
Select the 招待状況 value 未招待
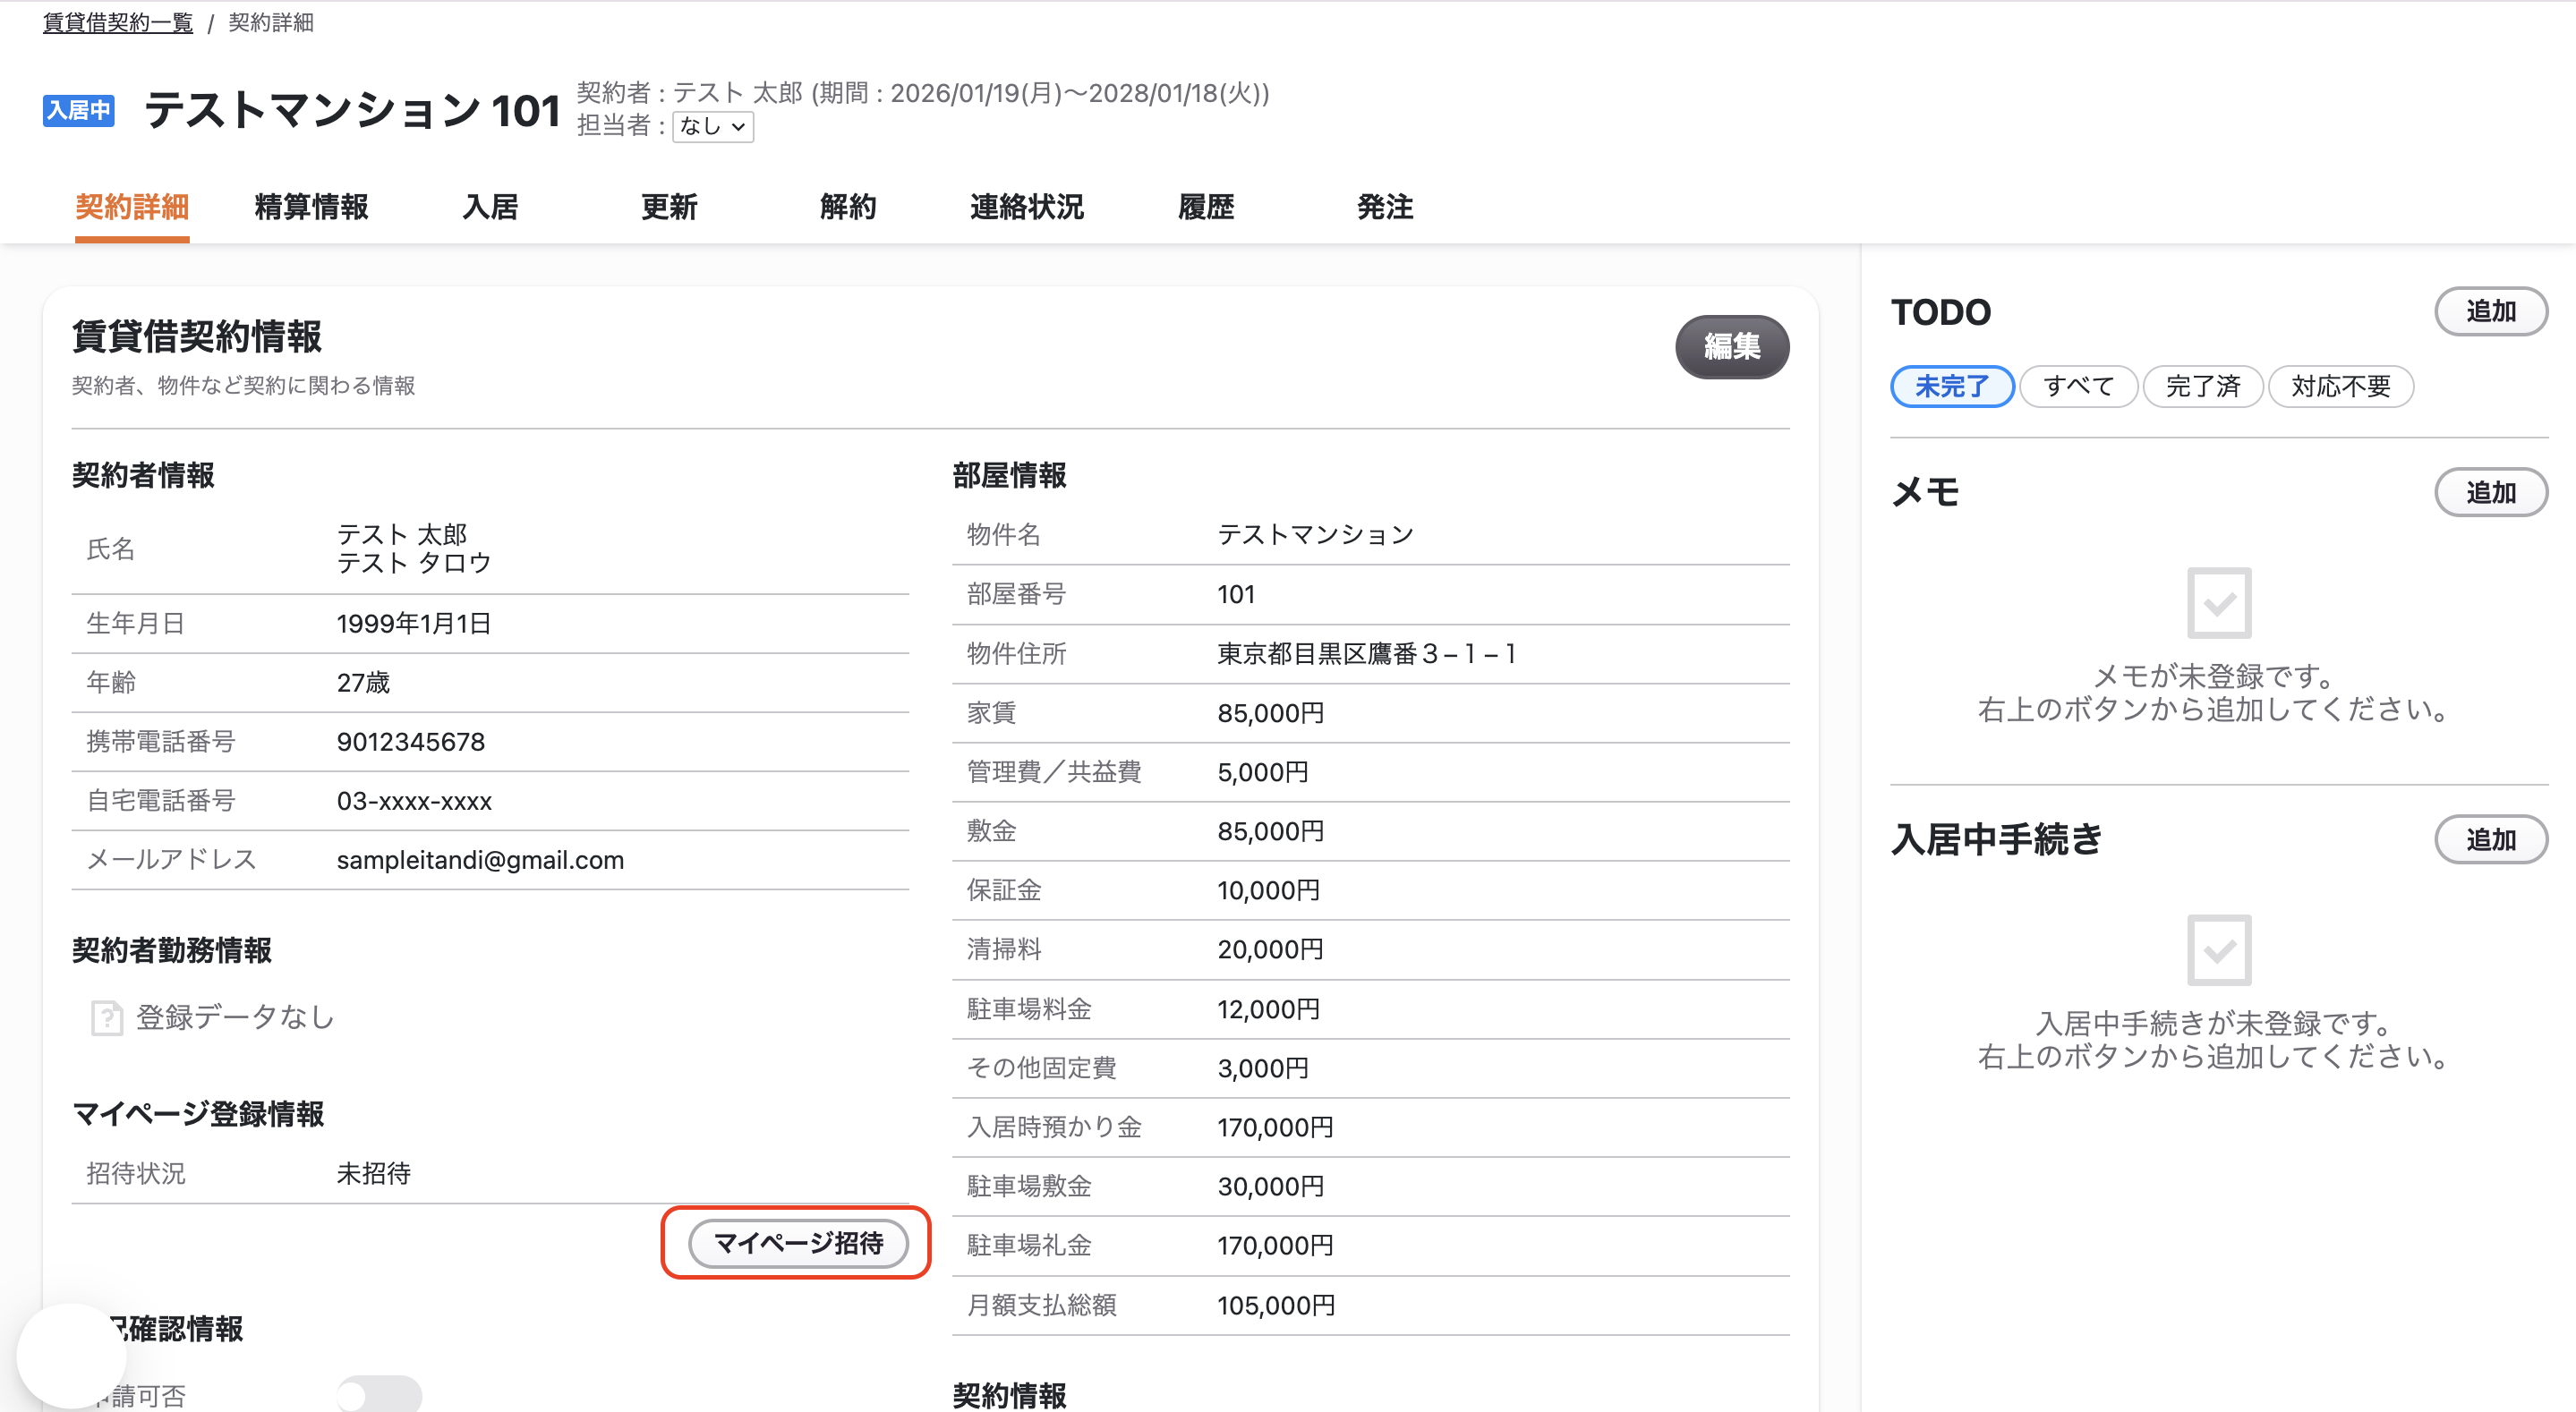374,1173
